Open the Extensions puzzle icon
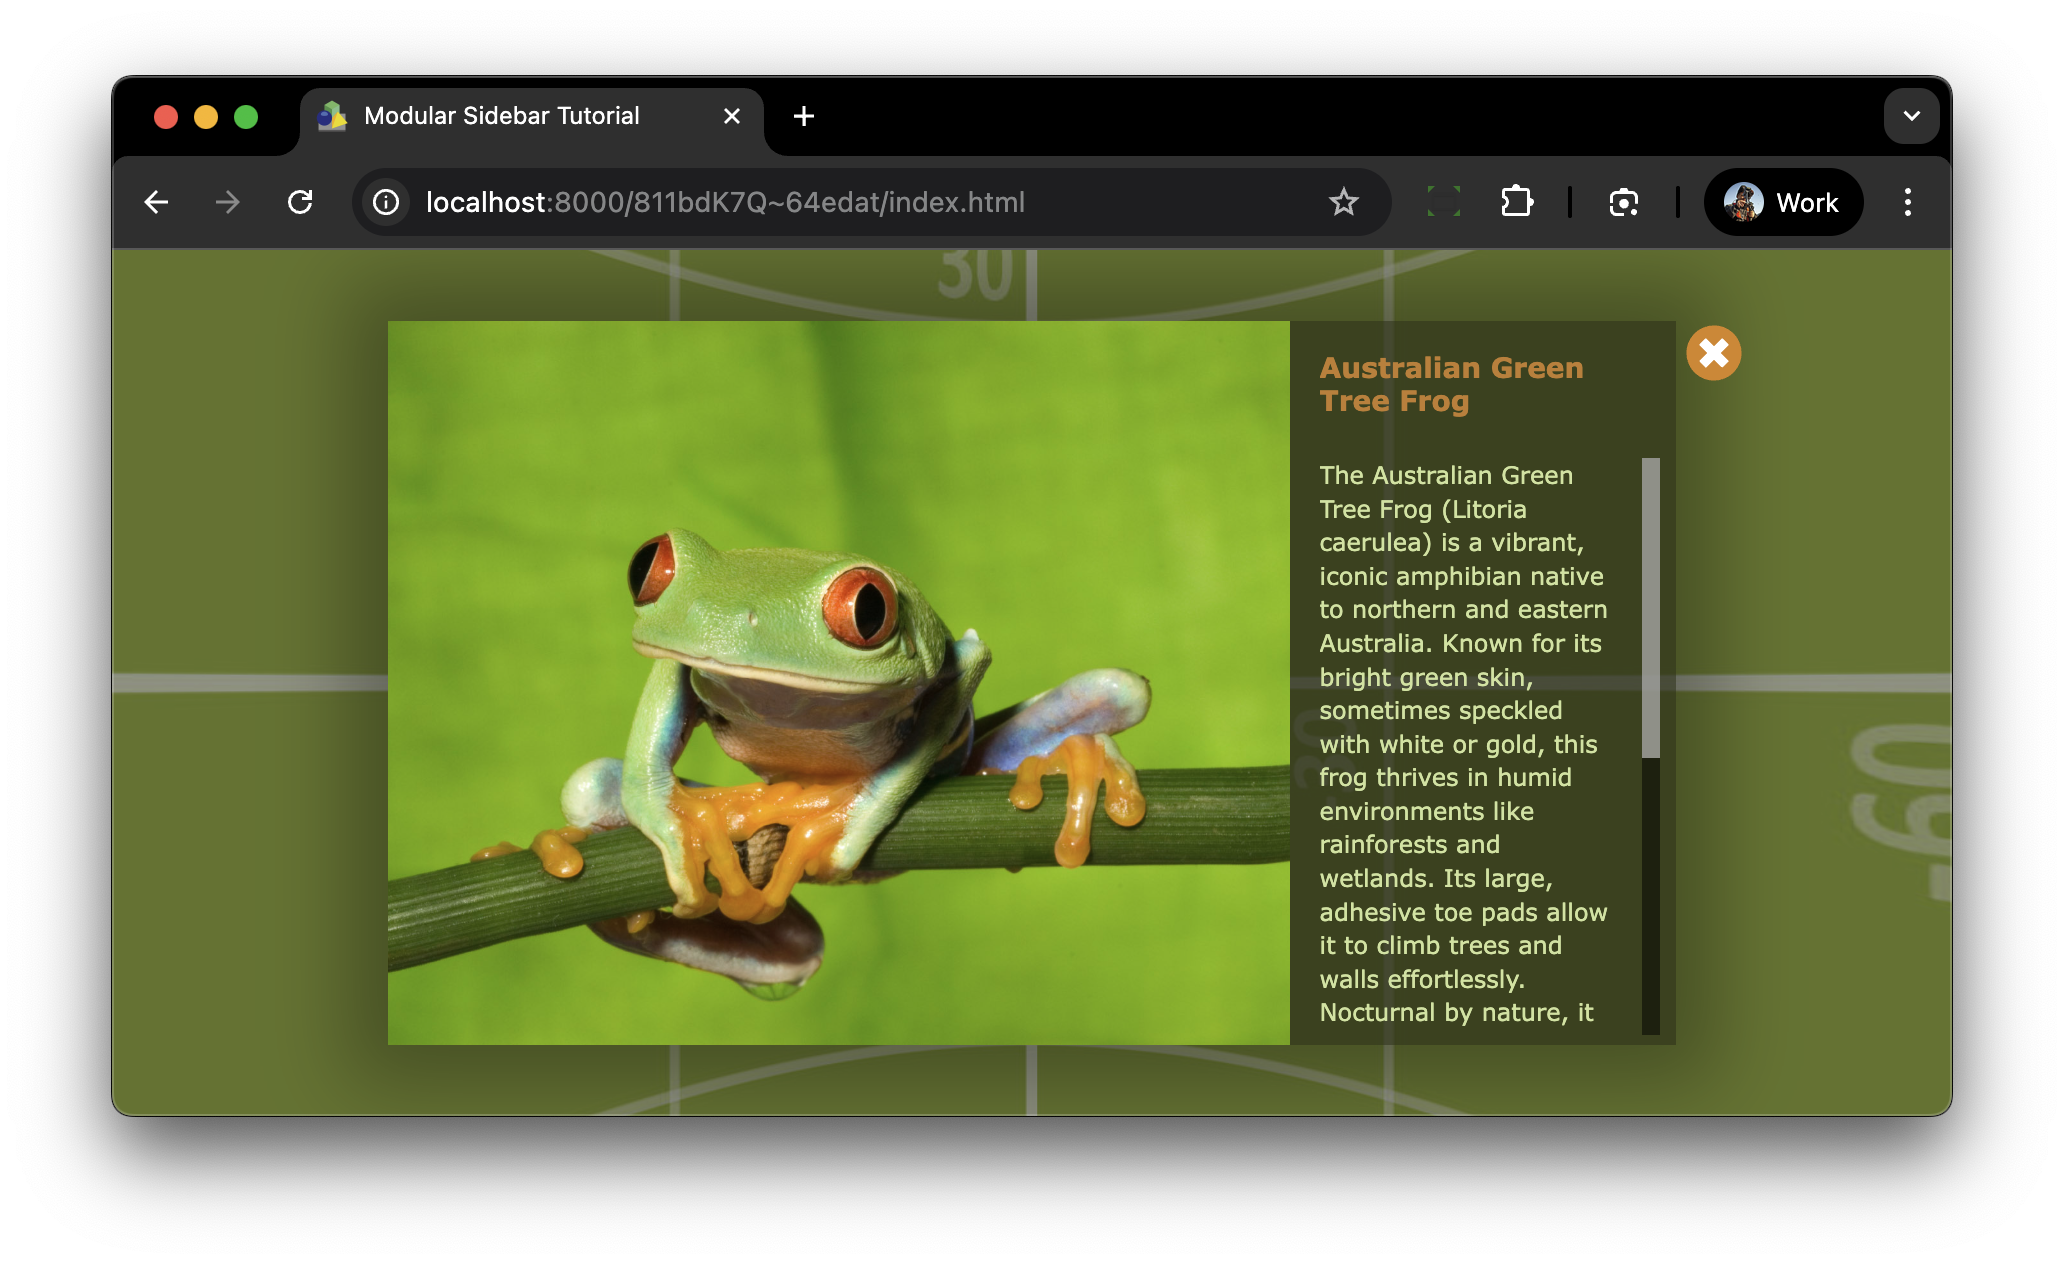2064x1264 pixels. coord(1516,202)
